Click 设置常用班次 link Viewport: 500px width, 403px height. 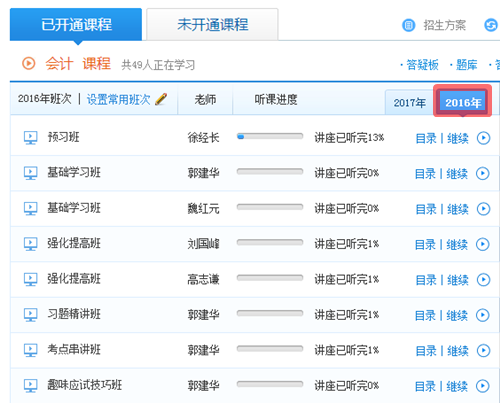(118, 99)
